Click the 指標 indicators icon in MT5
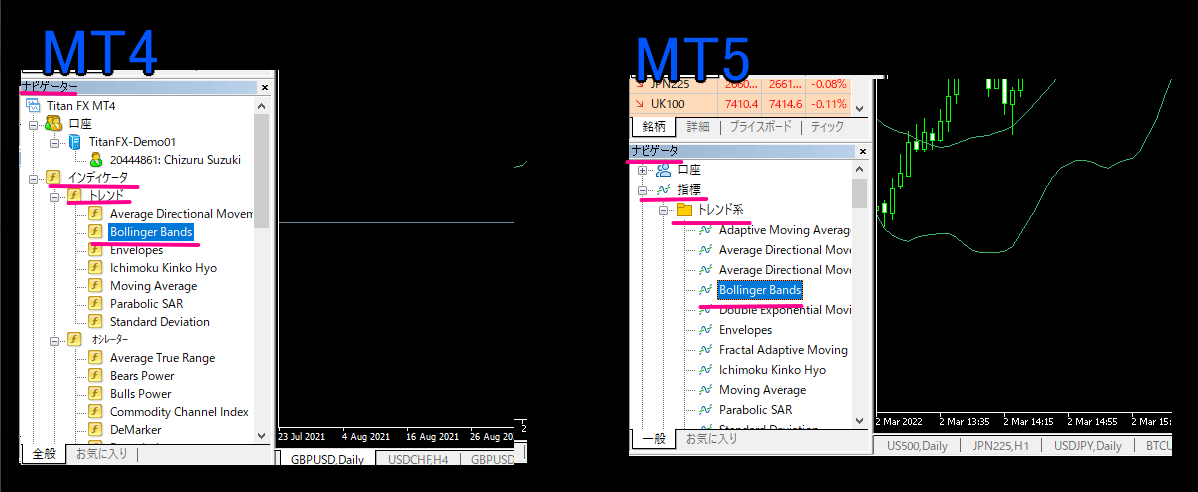The height and width of the screenshot is (492, 1198). 663,189
